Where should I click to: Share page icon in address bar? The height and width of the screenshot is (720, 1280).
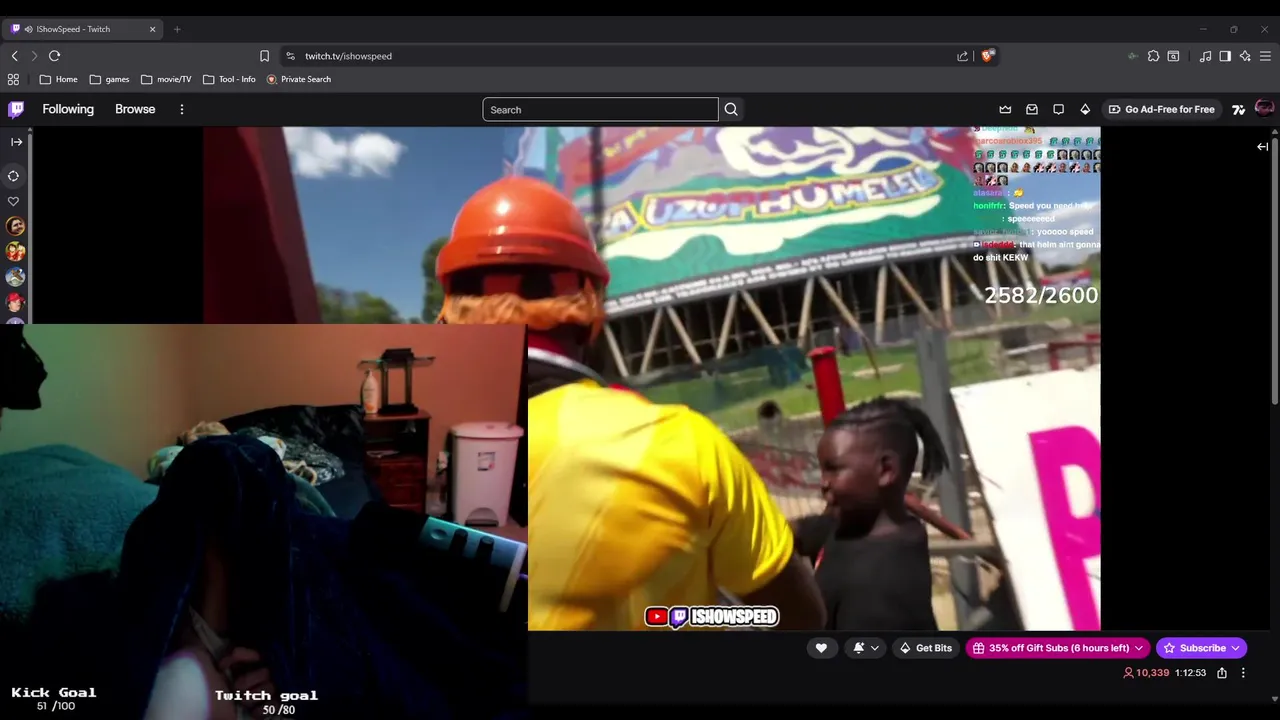click(x=962, y=56)
